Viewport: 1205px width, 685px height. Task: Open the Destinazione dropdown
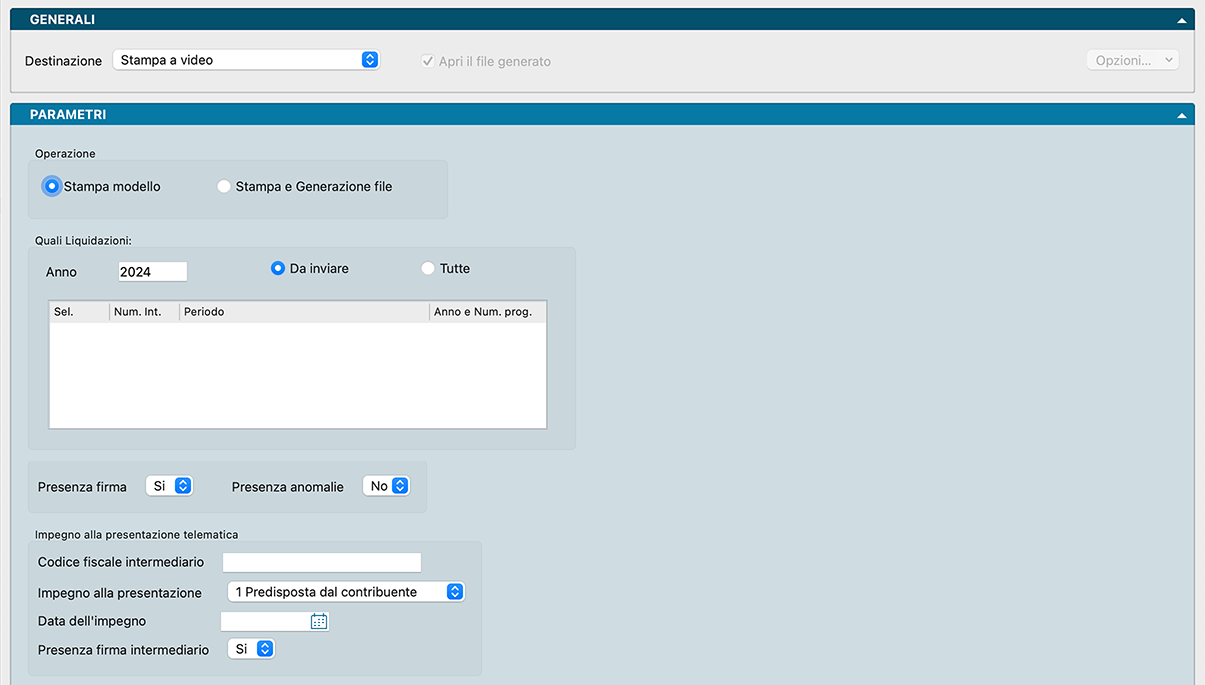coord(246,60)
